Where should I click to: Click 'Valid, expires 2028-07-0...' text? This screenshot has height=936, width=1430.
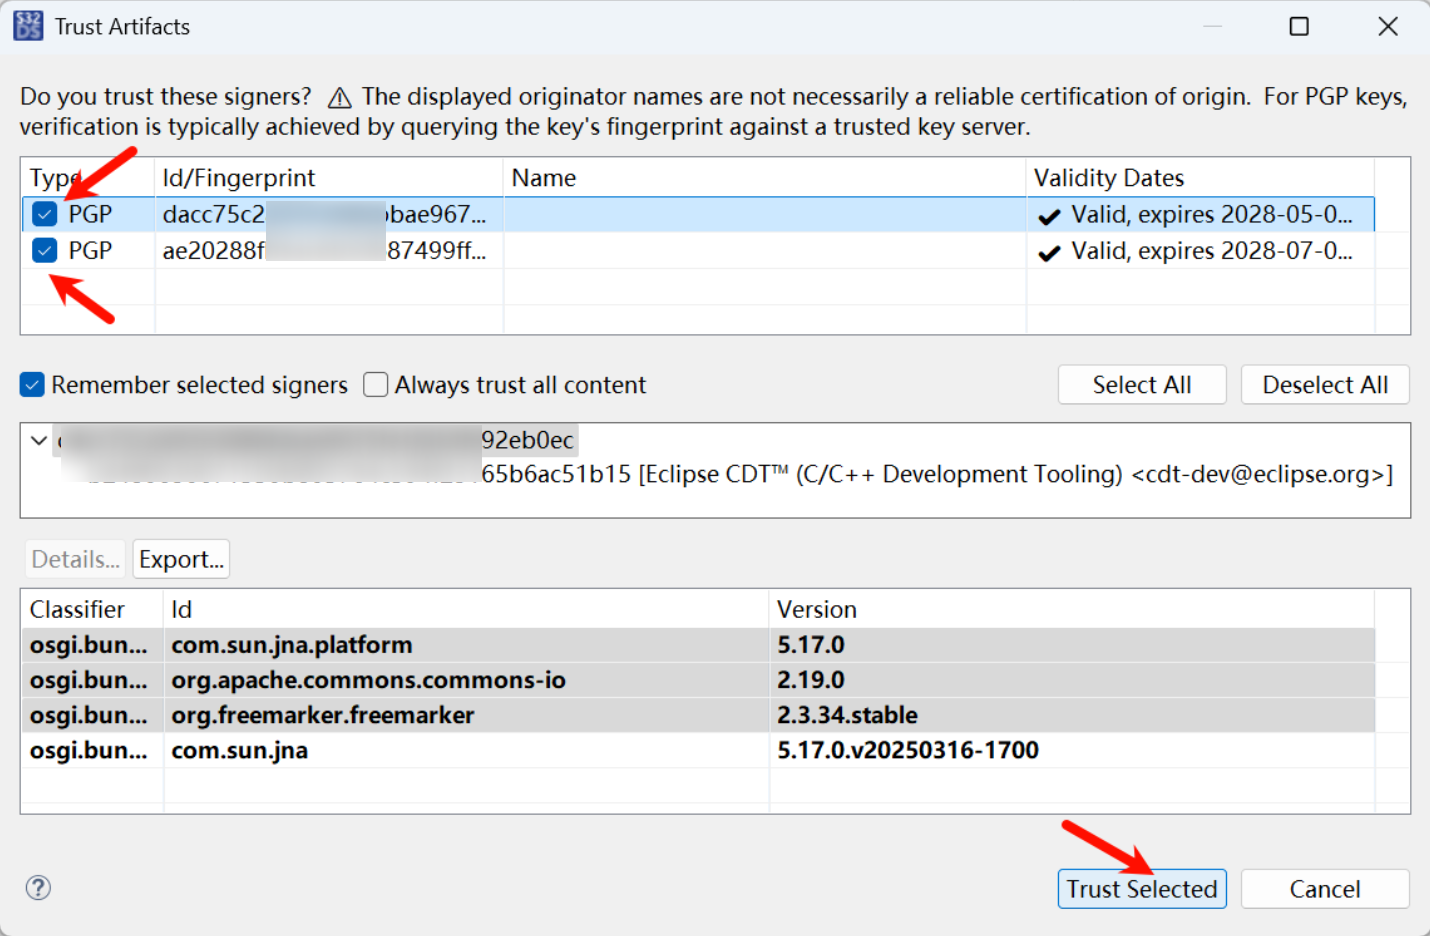coord(1211,250)
